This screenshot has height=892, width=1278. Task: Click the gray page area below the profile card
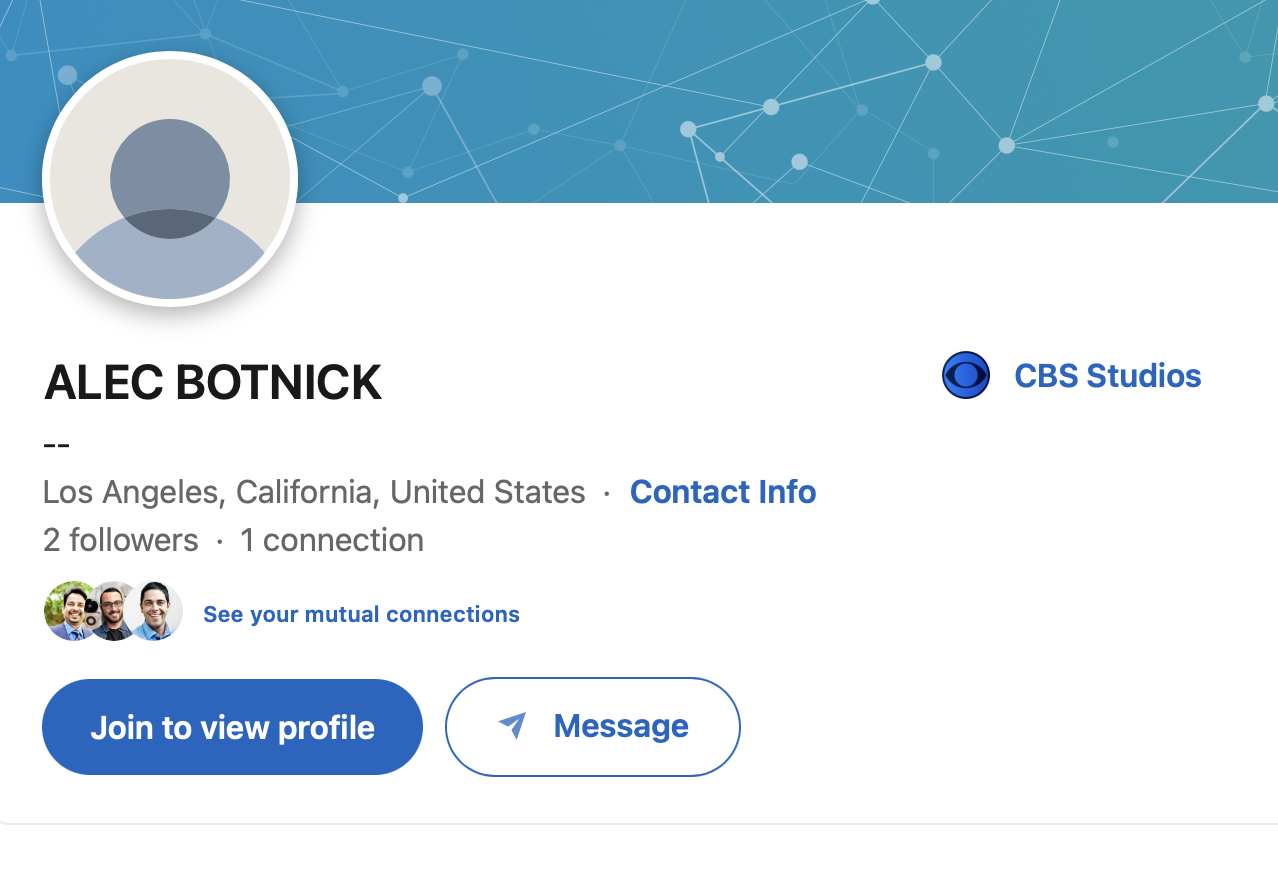point(639,860)
